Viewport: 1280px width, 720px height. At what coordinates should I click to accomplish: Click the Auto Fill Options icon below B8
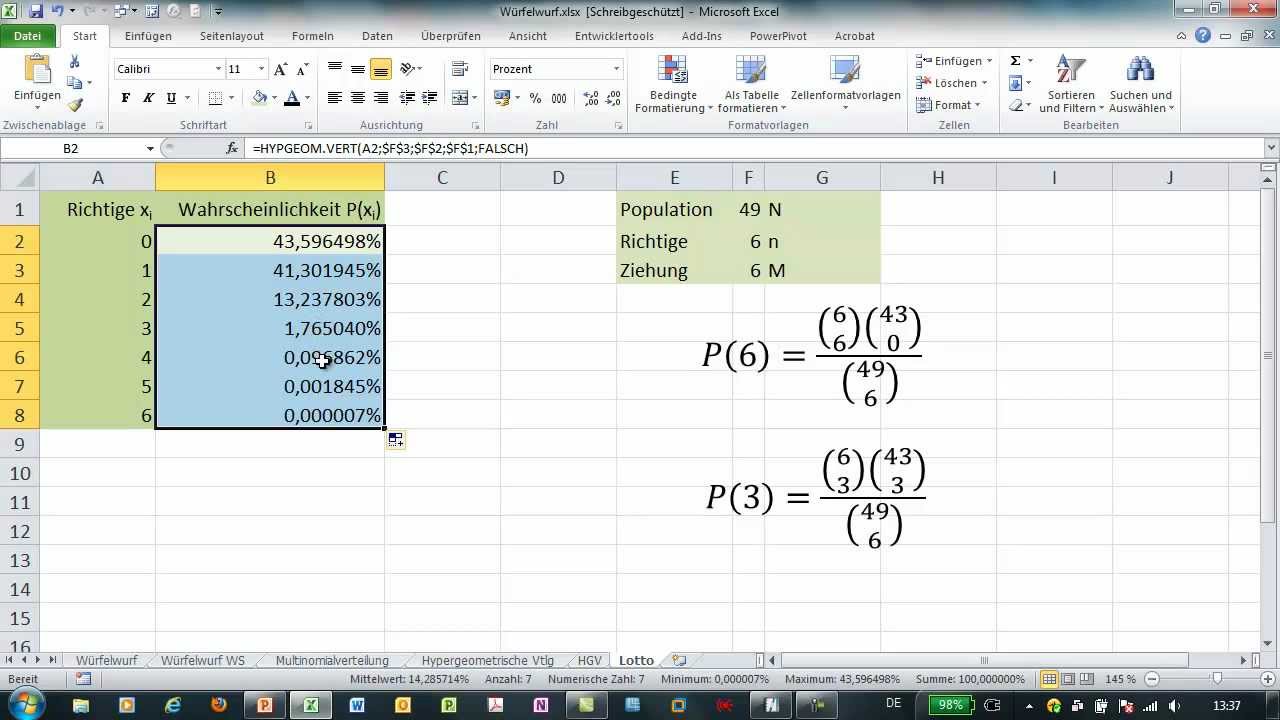click(x=396, y=440)
